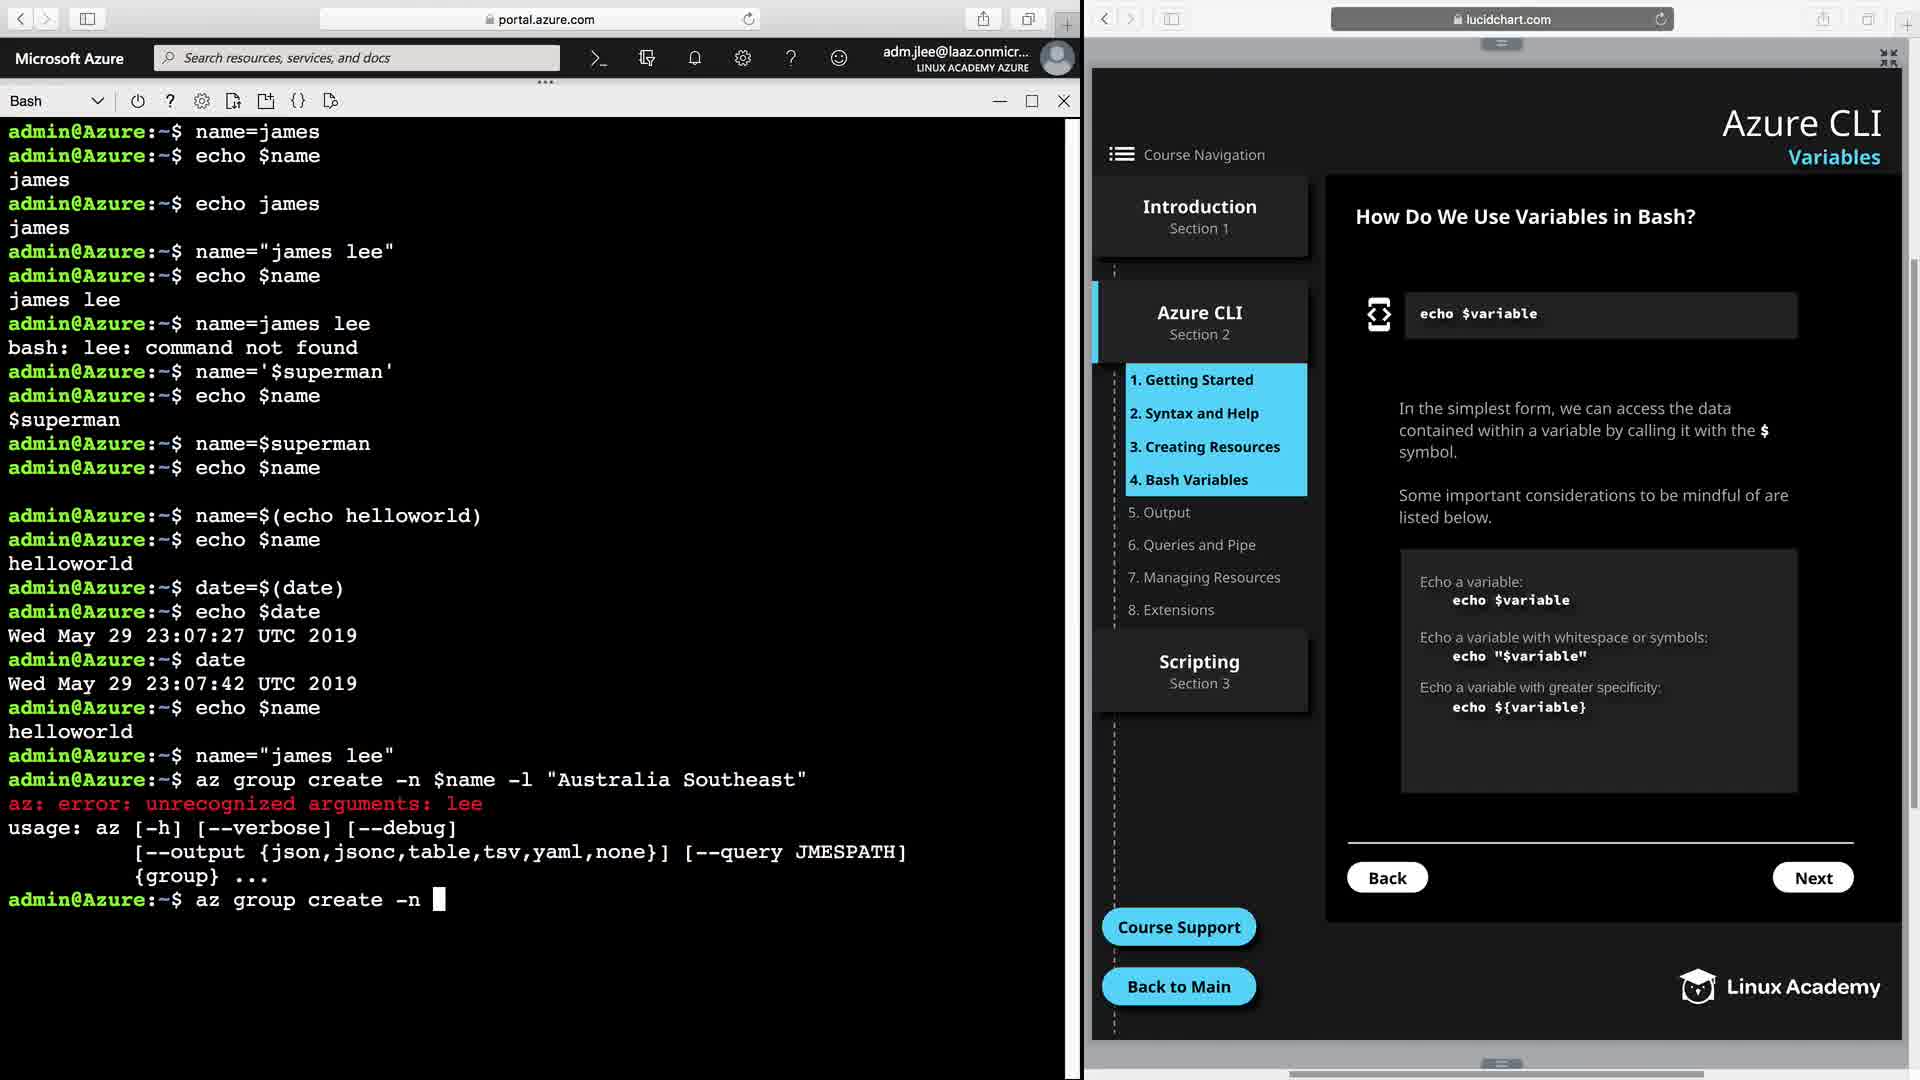Click the Back to Main button
The height and width of the screenshot is (1080, 1920).
coord(1178,987)
